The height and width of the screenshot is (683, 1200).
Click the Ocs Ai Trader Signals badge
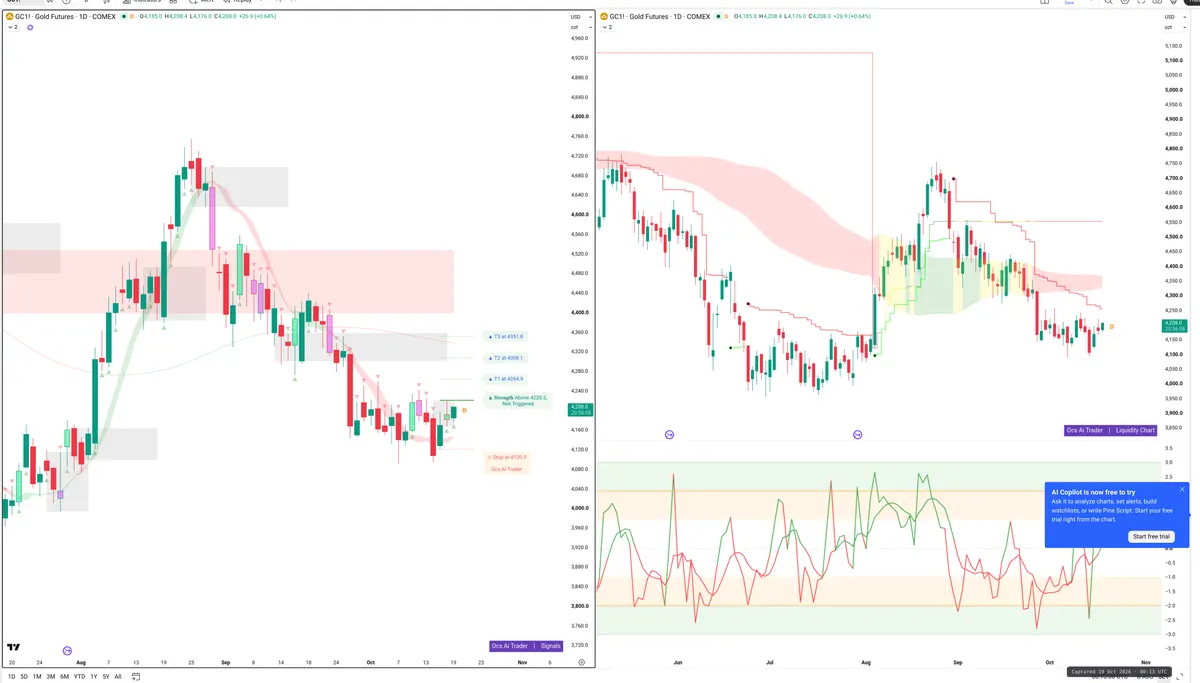coord(526,646)
